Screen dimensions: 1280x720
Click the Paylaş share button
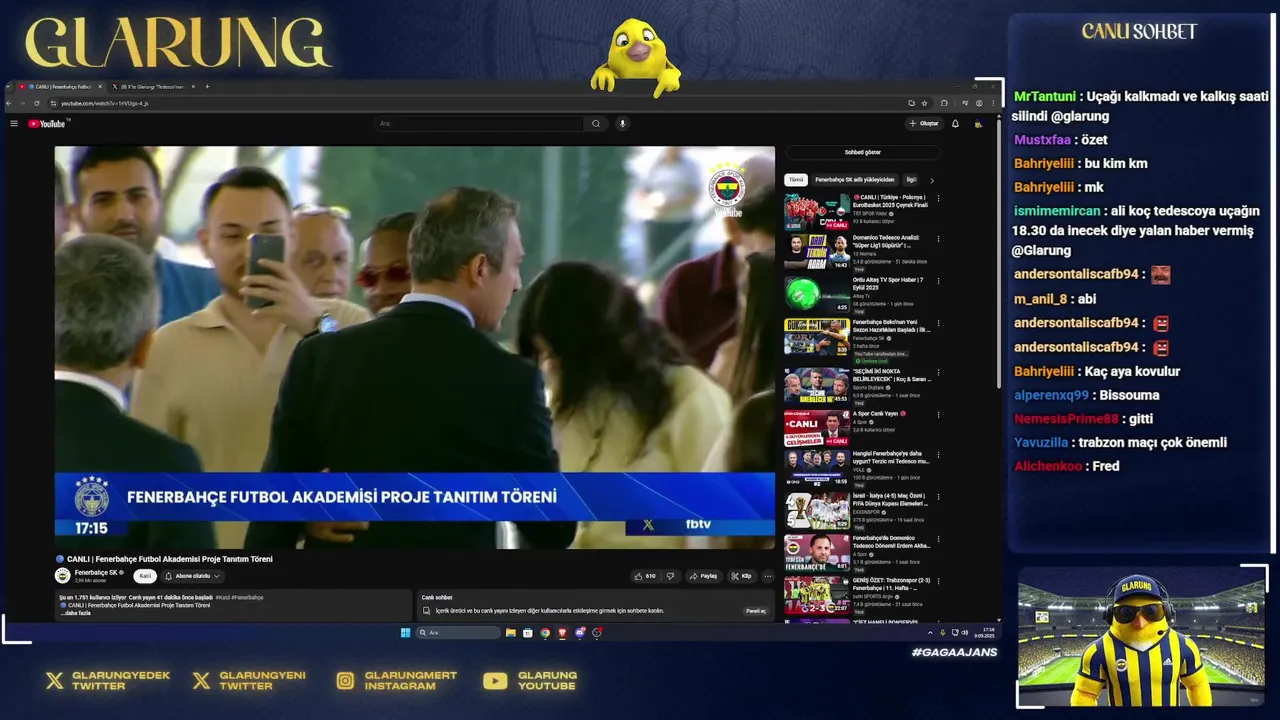(704, 576)
